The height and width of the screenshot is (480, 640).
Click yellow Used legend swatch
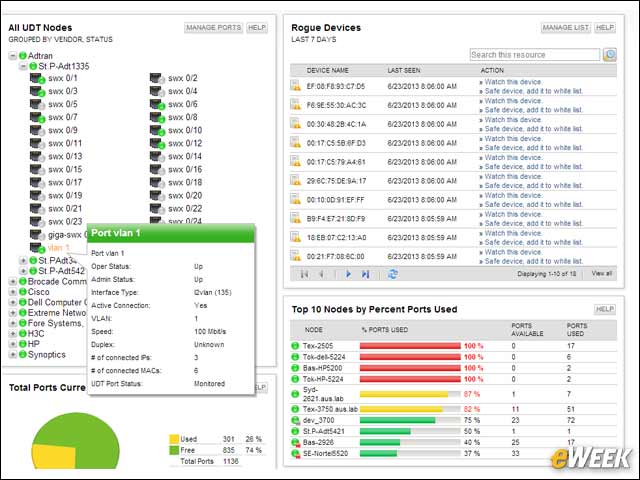coord(174,439)
